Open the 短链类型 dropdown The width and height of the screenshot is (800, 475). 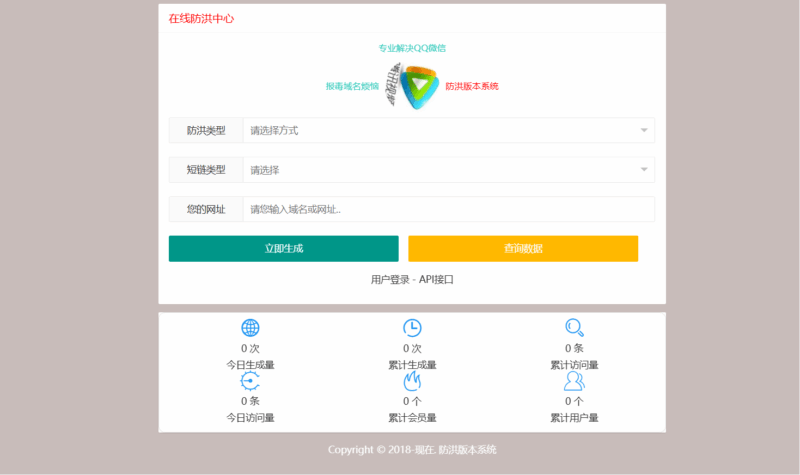(449, 170)
